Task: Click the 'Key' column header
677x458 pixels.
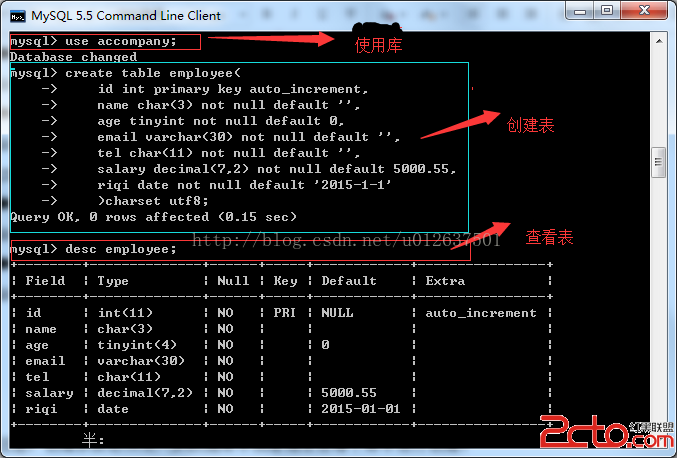Action: (285, 281)
